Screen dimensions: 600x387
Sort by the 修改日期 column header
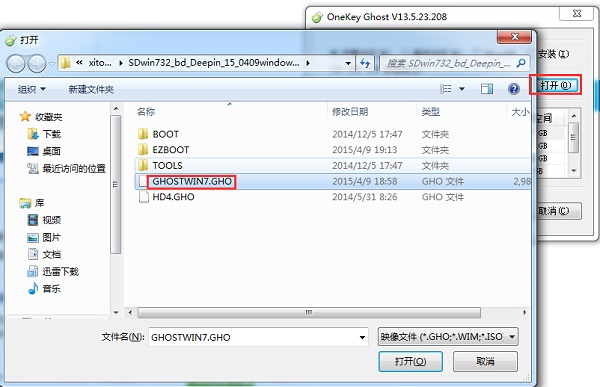[x=350, y=112]
